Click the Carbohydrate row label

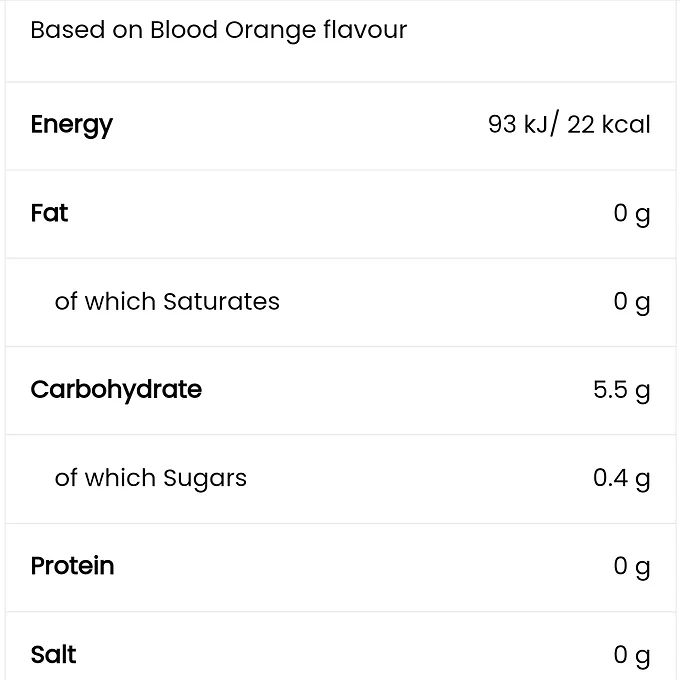[x=116, y=389]
